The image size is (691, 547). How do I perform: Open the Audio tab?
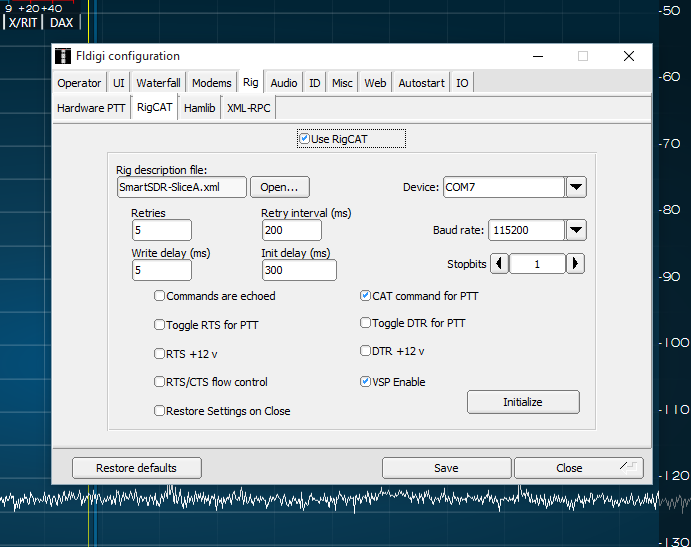click(x=284, y=83)
